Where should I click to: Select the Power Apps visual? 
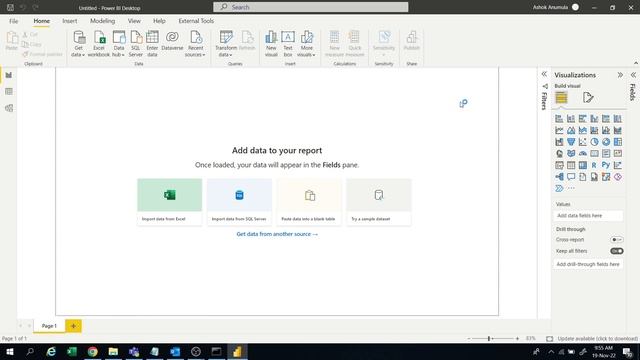(x=618, y=177)
